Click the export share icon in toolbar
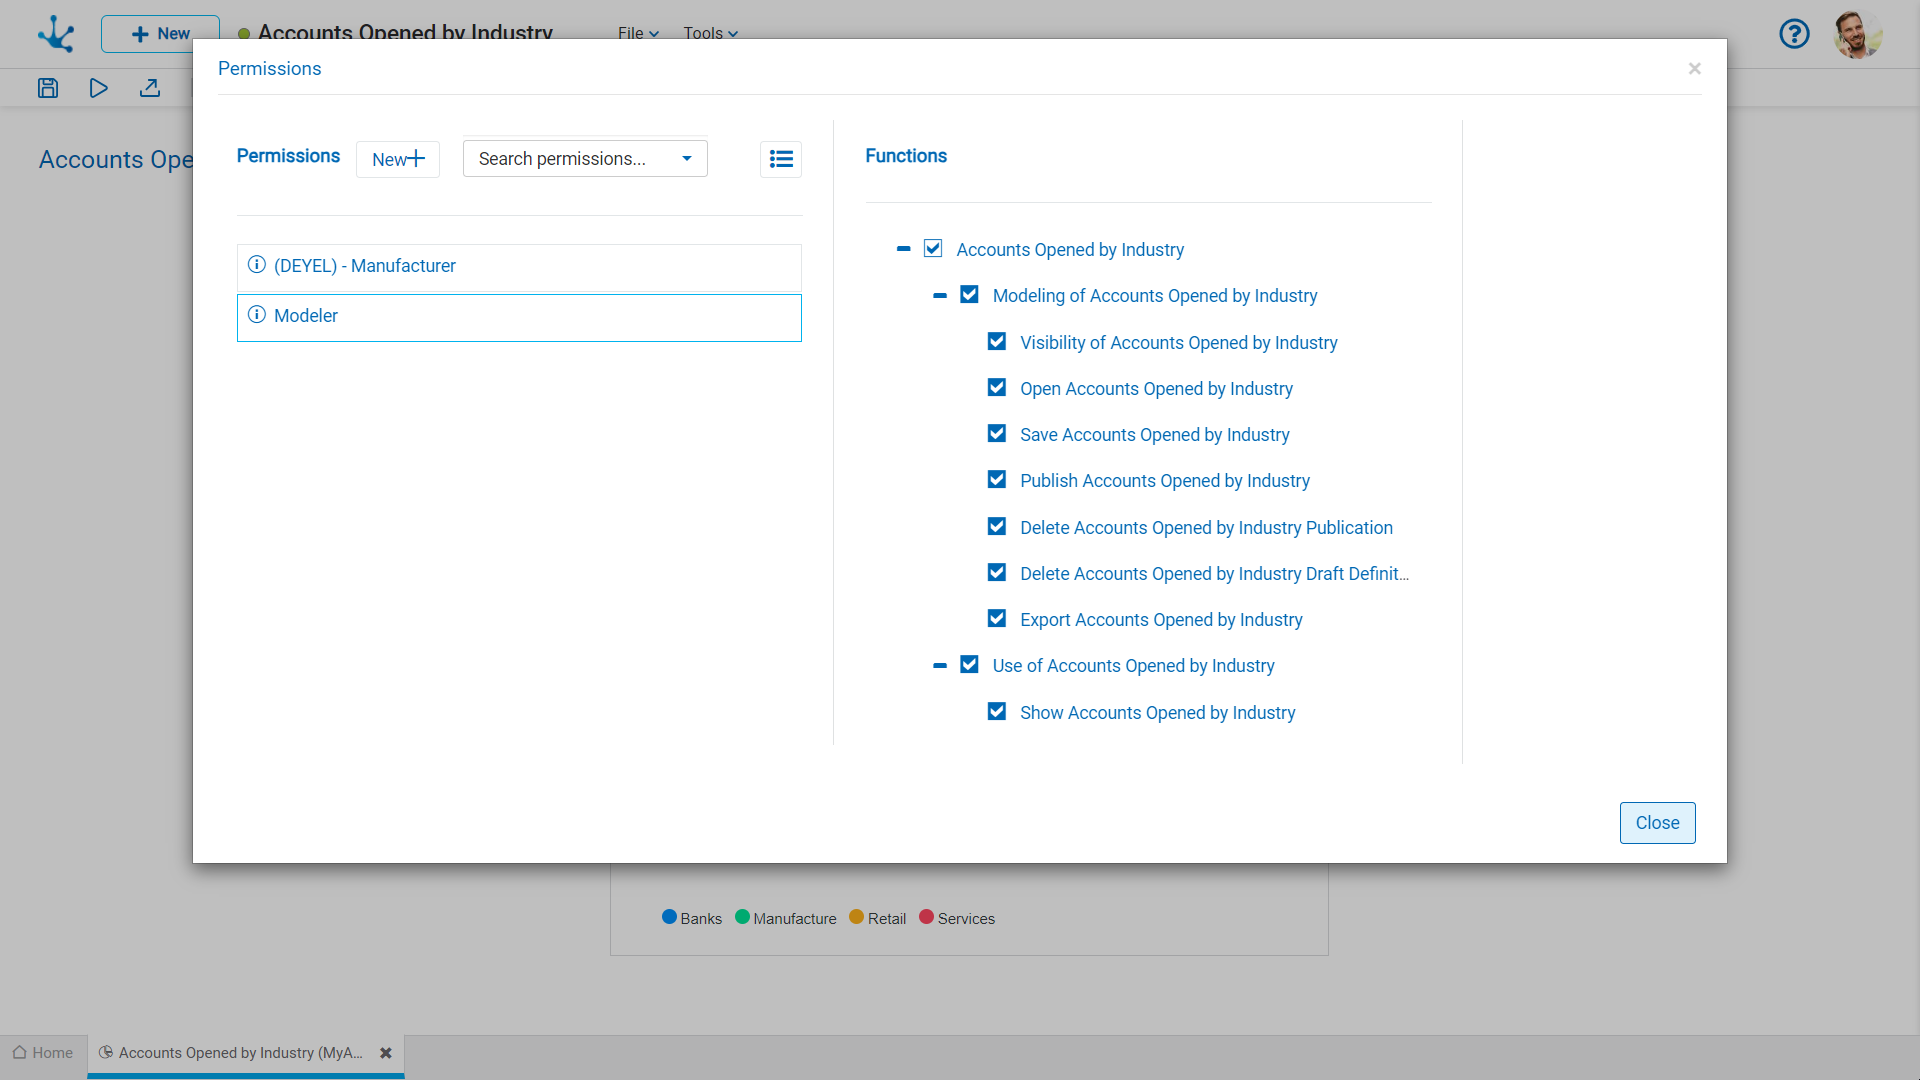Image resolution: width=1920 pixels, height=1080 pixels. tap(150, 88)
